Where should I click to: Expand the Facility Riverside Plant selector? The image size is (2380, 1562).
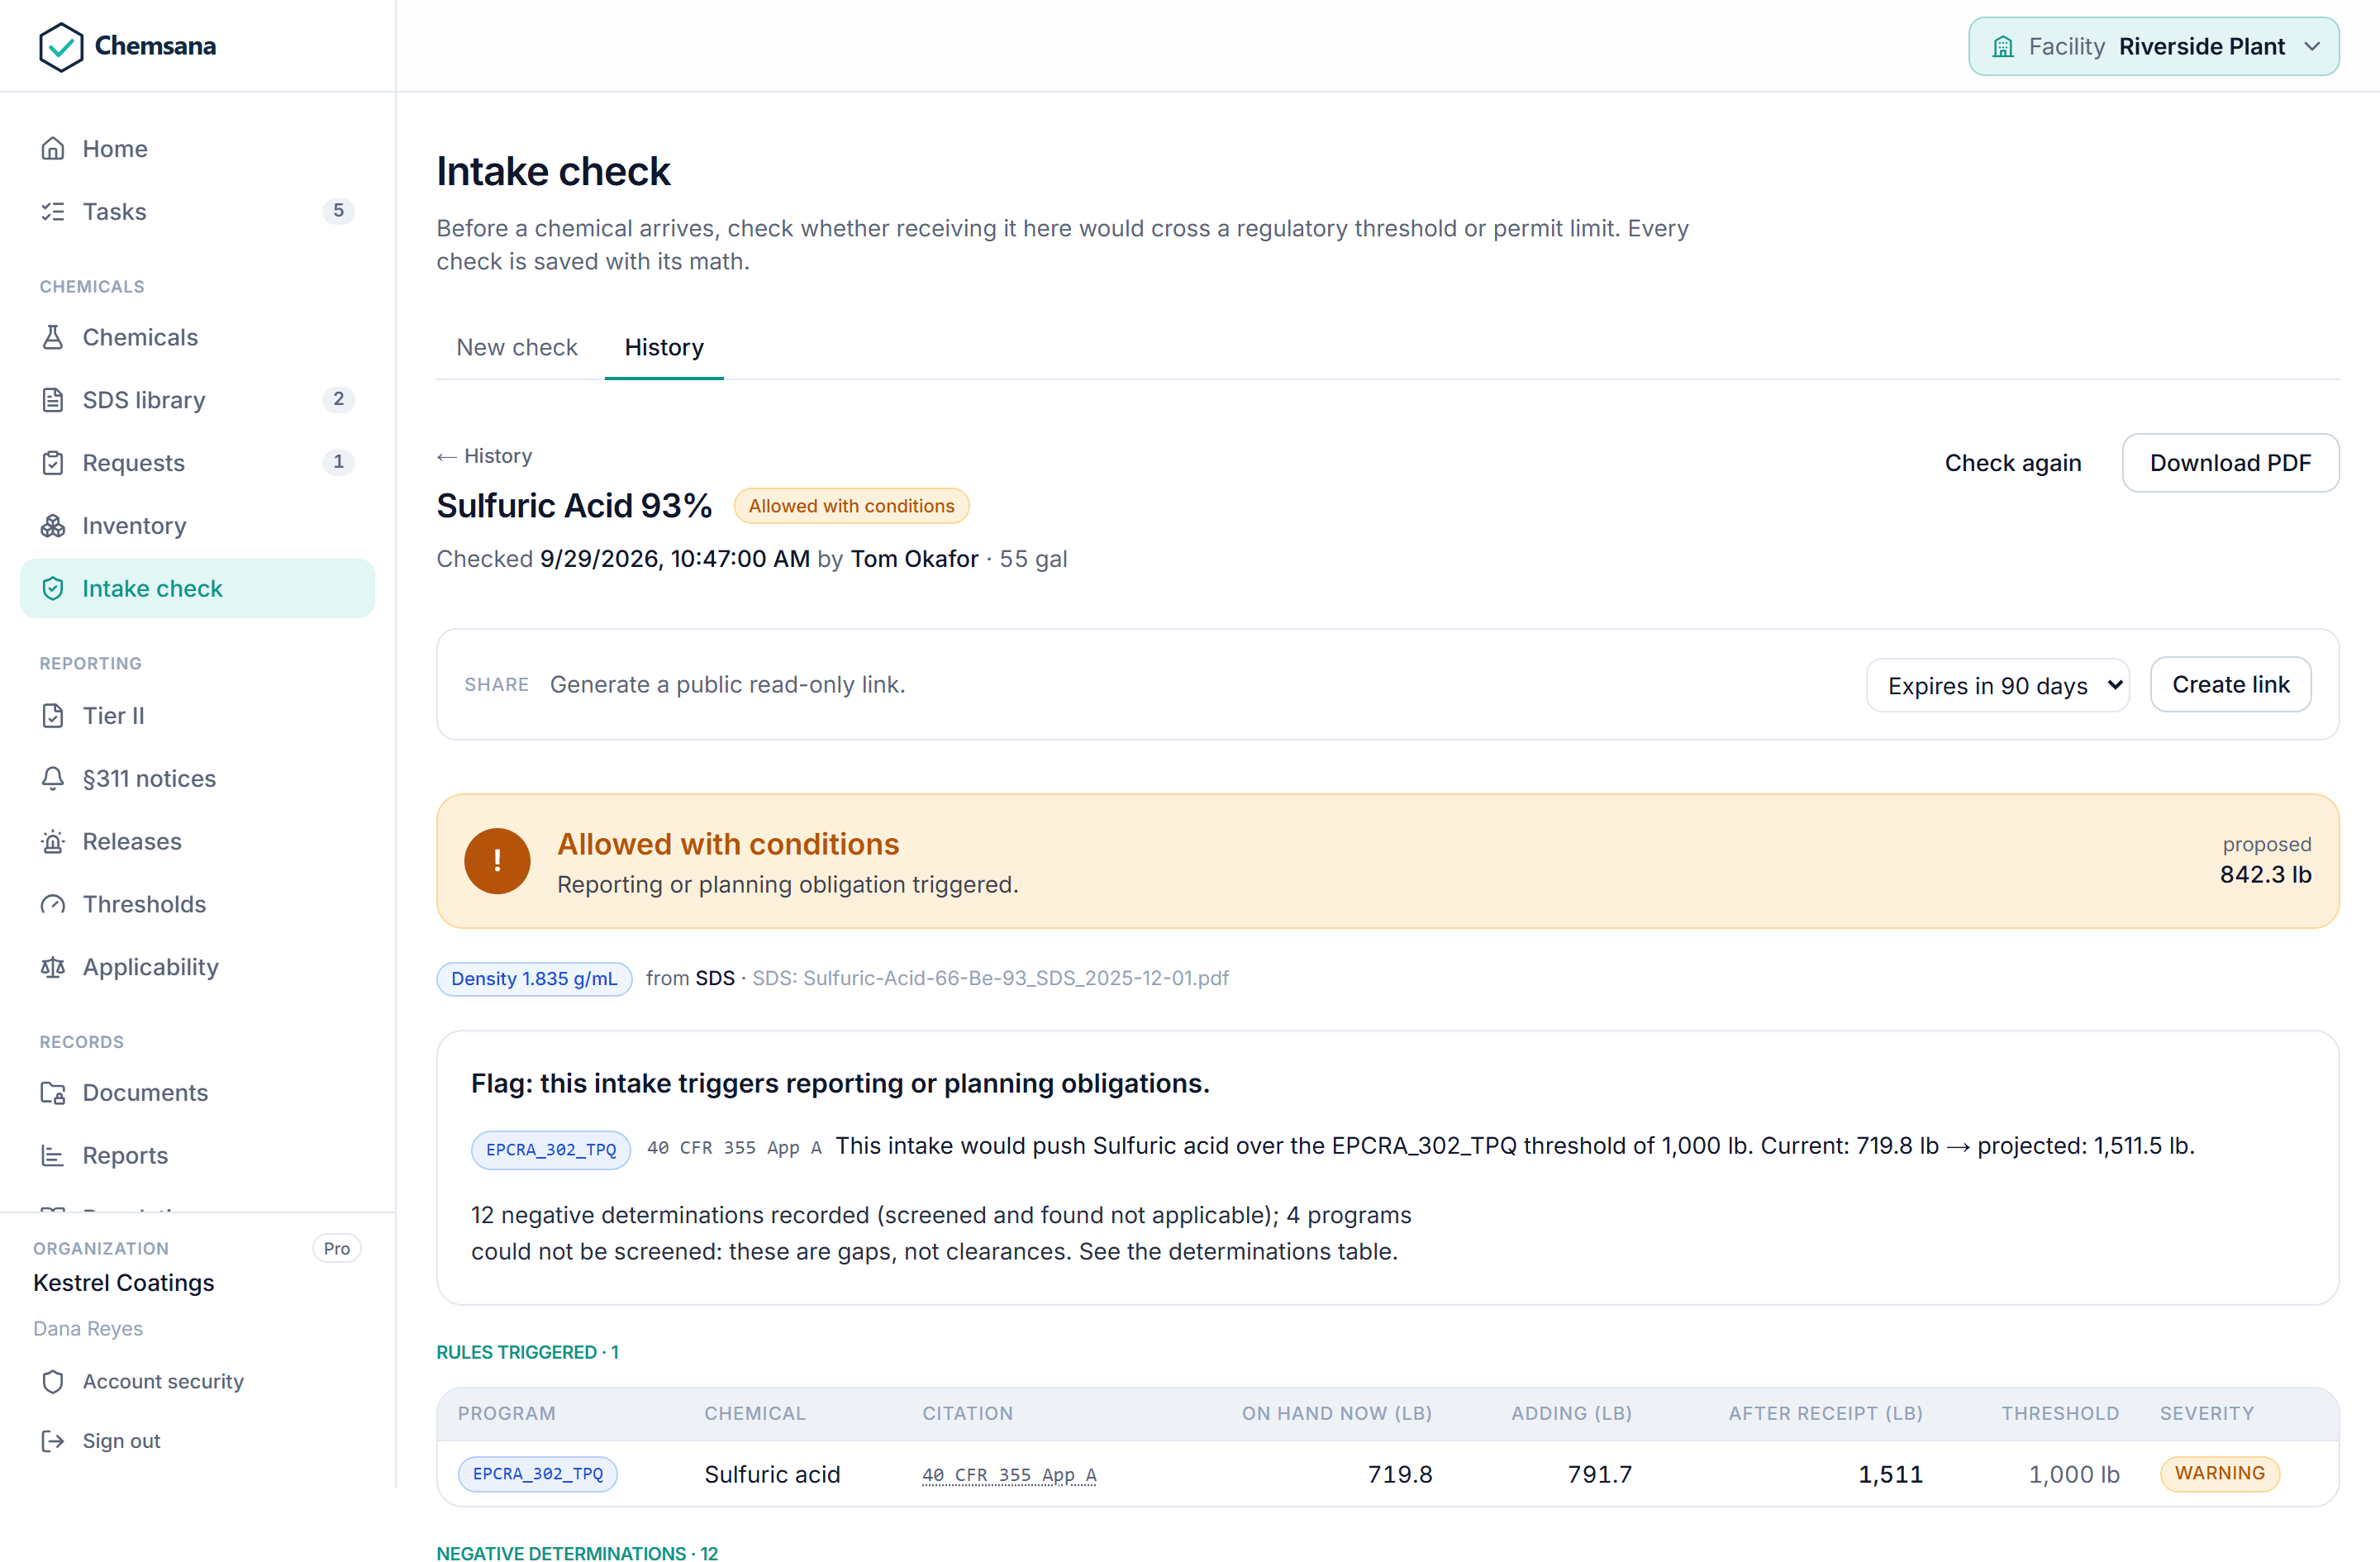(x=2153, y=46)
